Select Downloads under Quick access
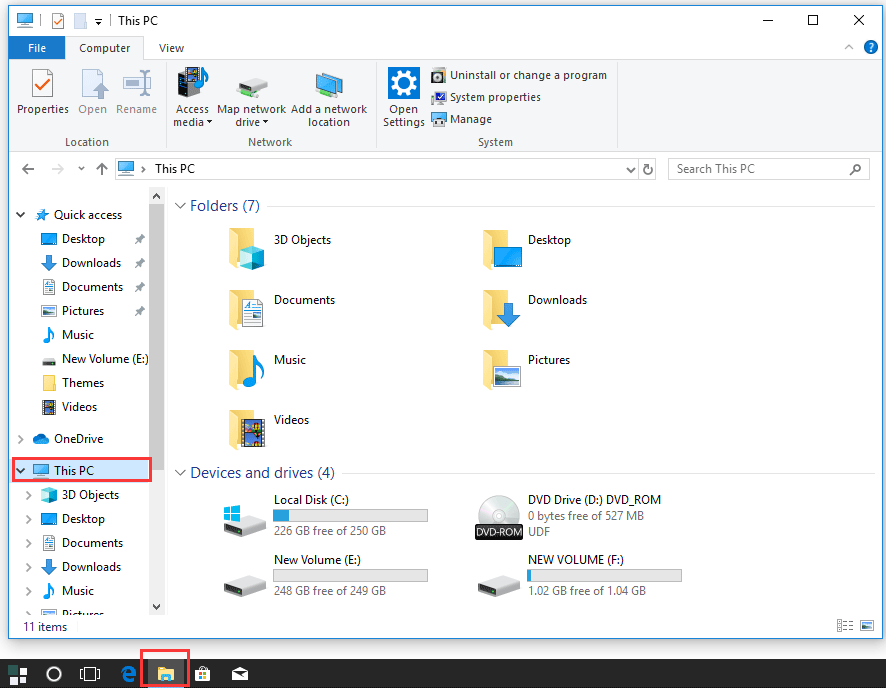This screenshot has height=688, width=886. click(91, 263)
